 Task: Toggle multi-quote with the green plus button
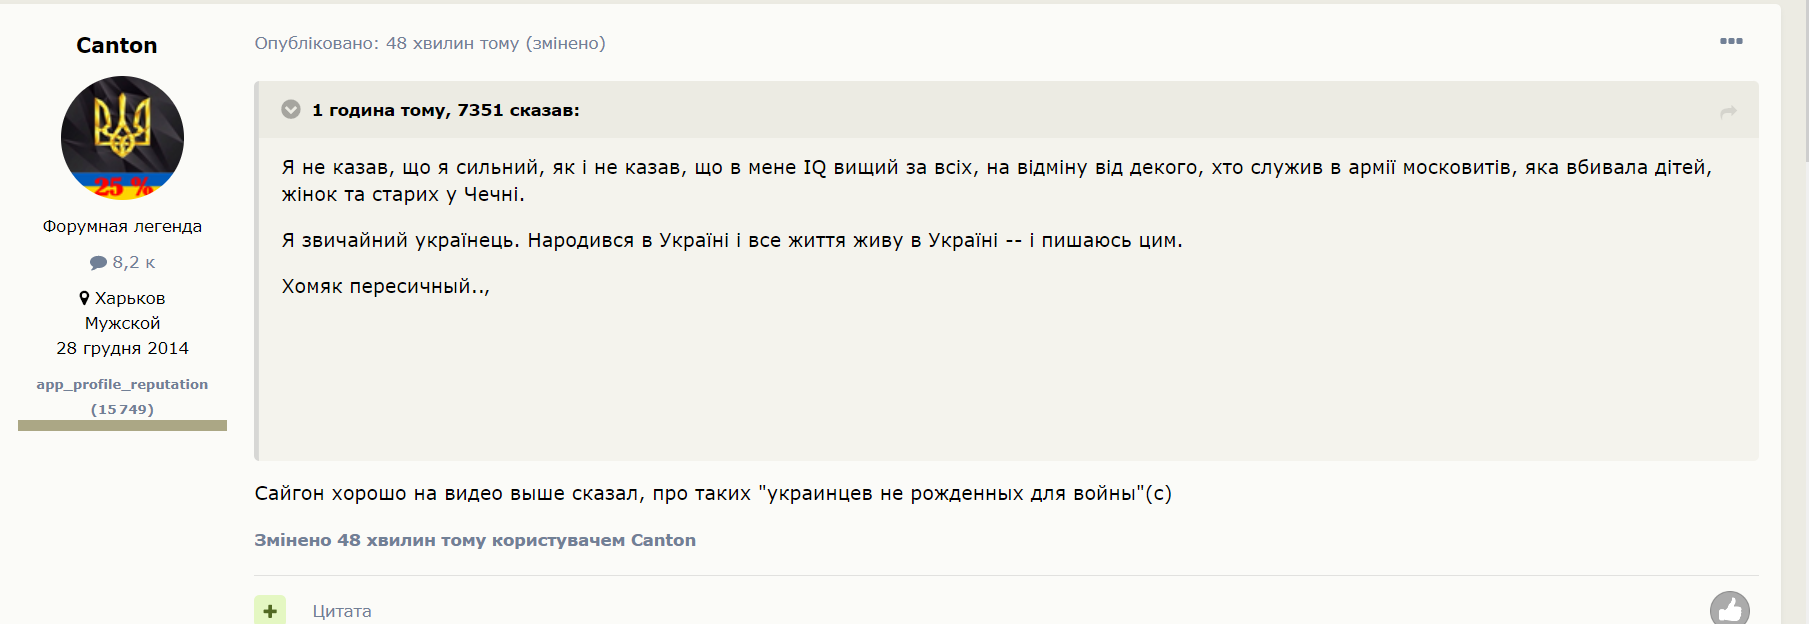(x=270, y=610)
